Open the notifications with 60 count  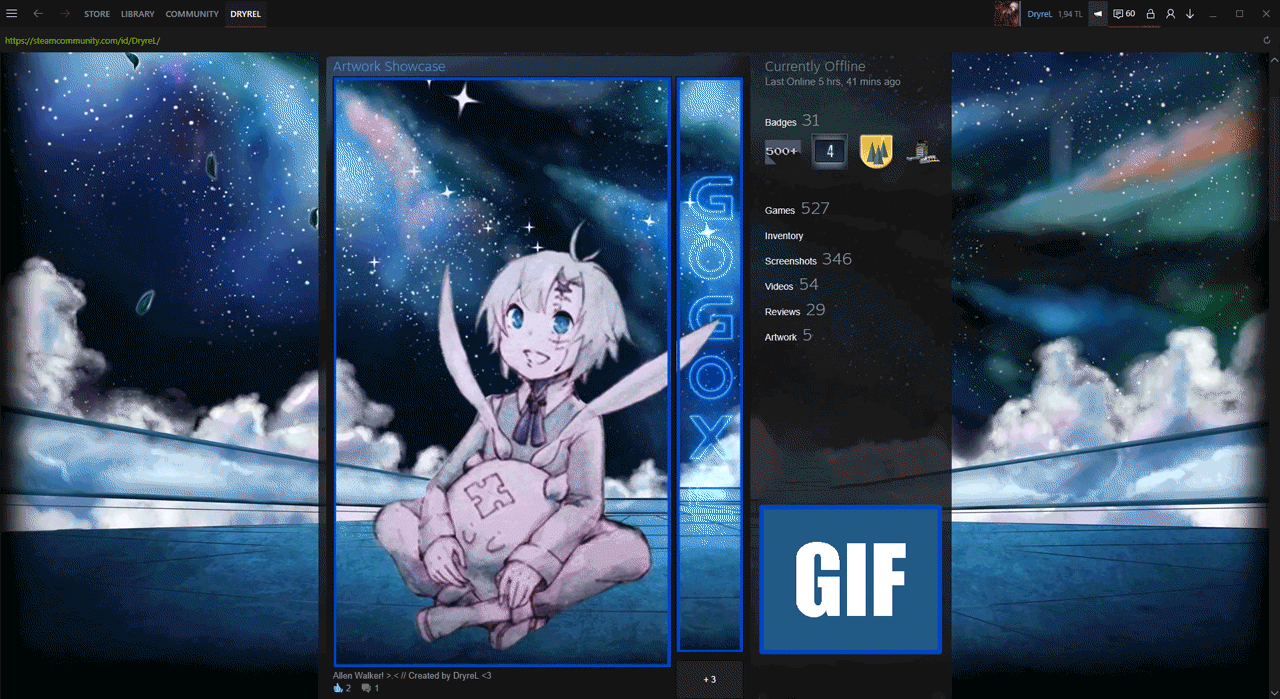tap(1124, 14)
